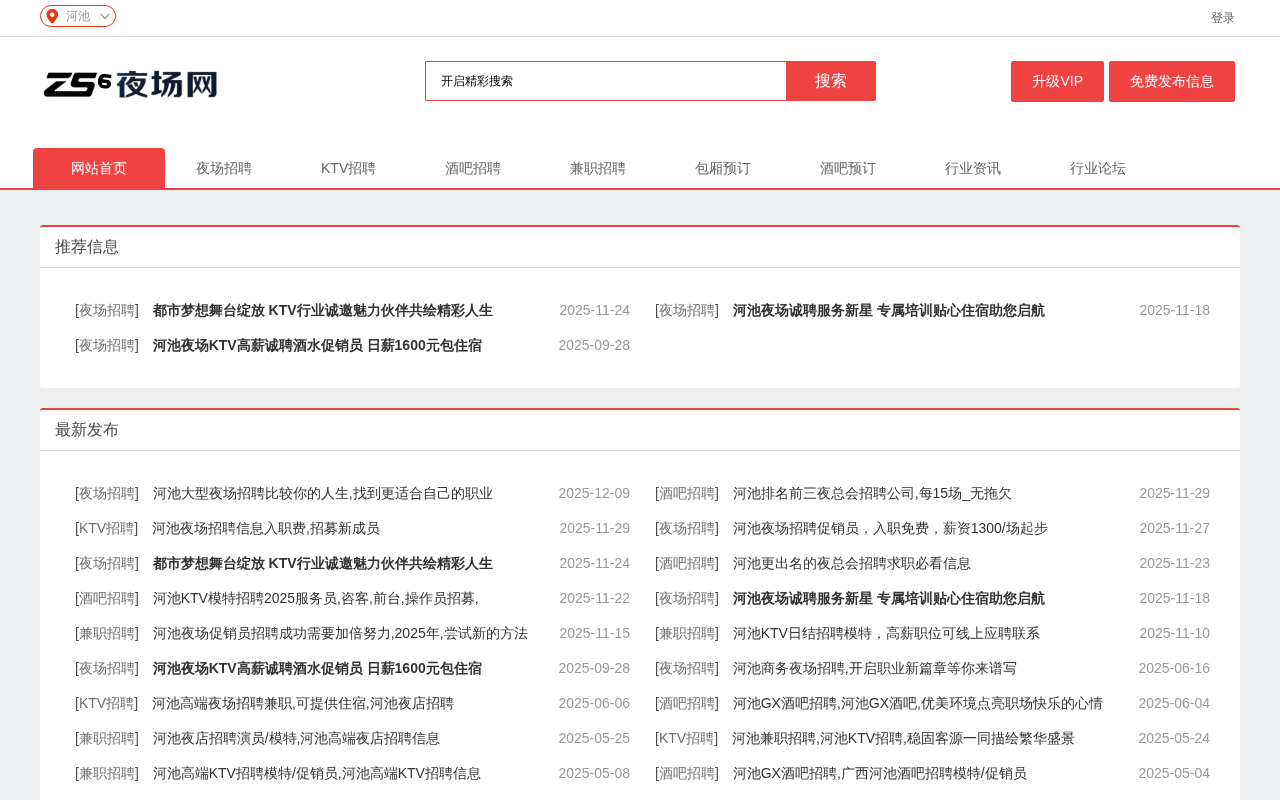Click the 搜索 search button
This screenshot has height=800, width=1280.
(x=831, y=81)
